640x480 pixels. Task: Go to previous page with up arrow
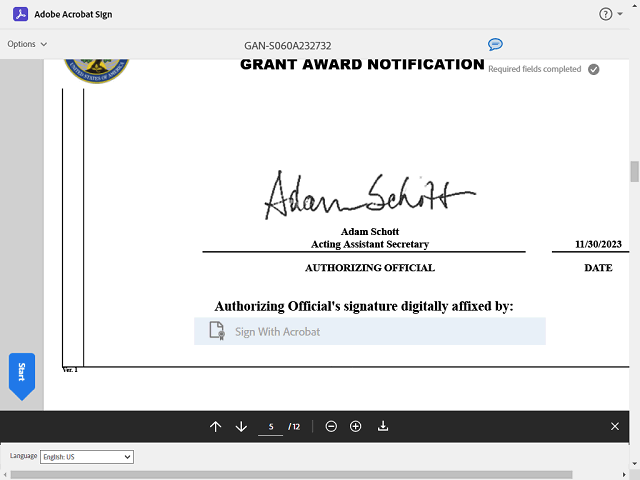[x=216, y=427]
